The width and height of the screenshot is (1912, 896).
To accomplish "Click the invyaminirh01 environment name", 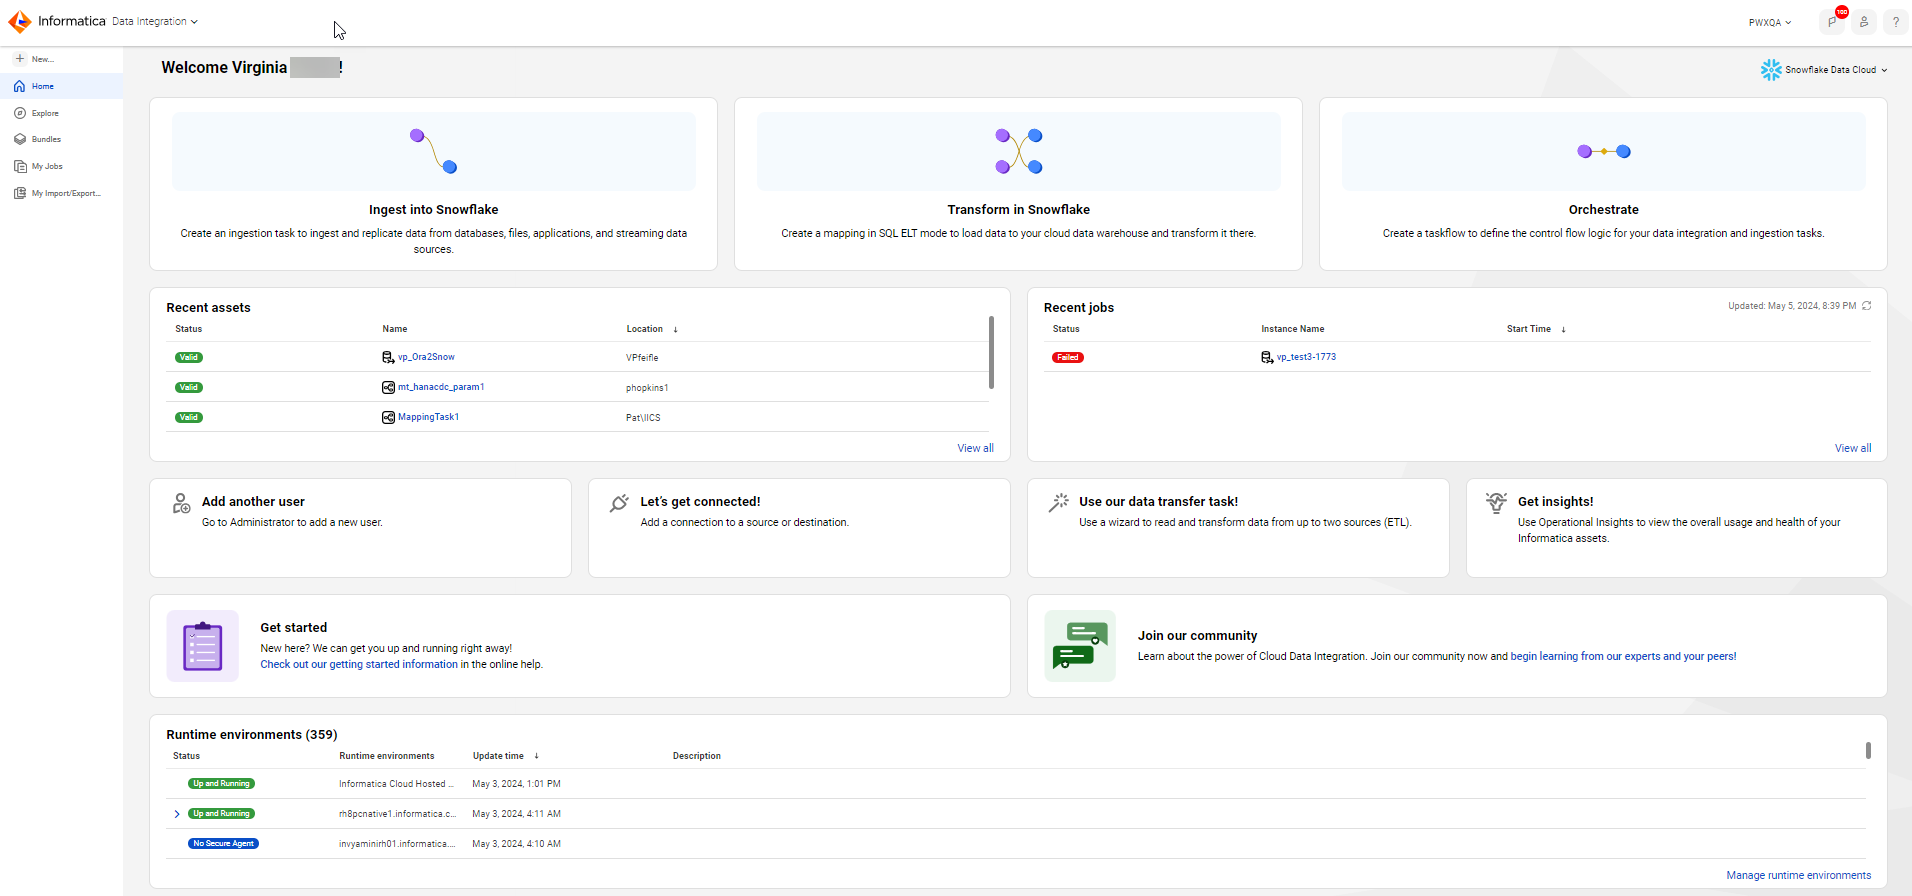I will pyautogui.click(x=397, y=844).
